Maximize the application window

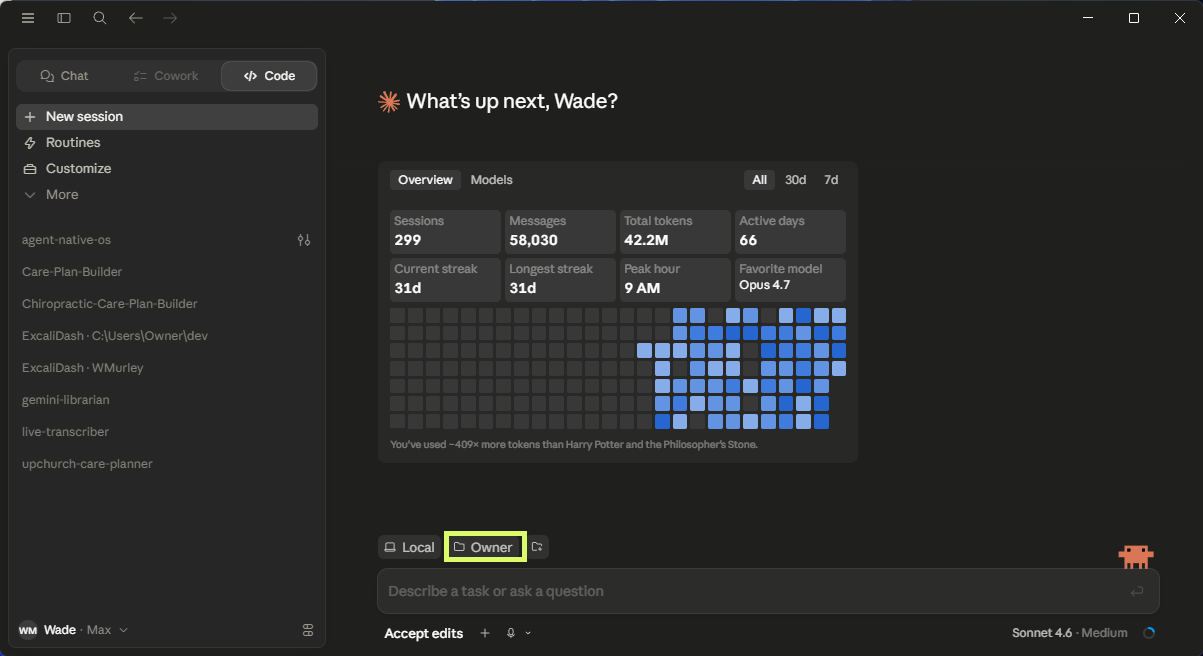point(1133,18)
